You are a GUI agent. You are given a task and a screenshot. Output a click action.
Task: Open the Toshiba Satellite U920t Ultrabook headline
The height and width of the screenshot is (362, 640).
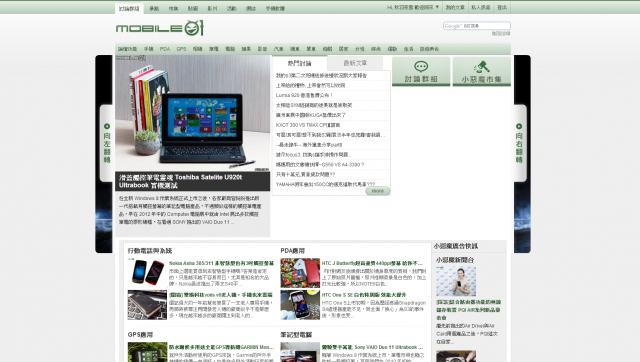[180, 181]
